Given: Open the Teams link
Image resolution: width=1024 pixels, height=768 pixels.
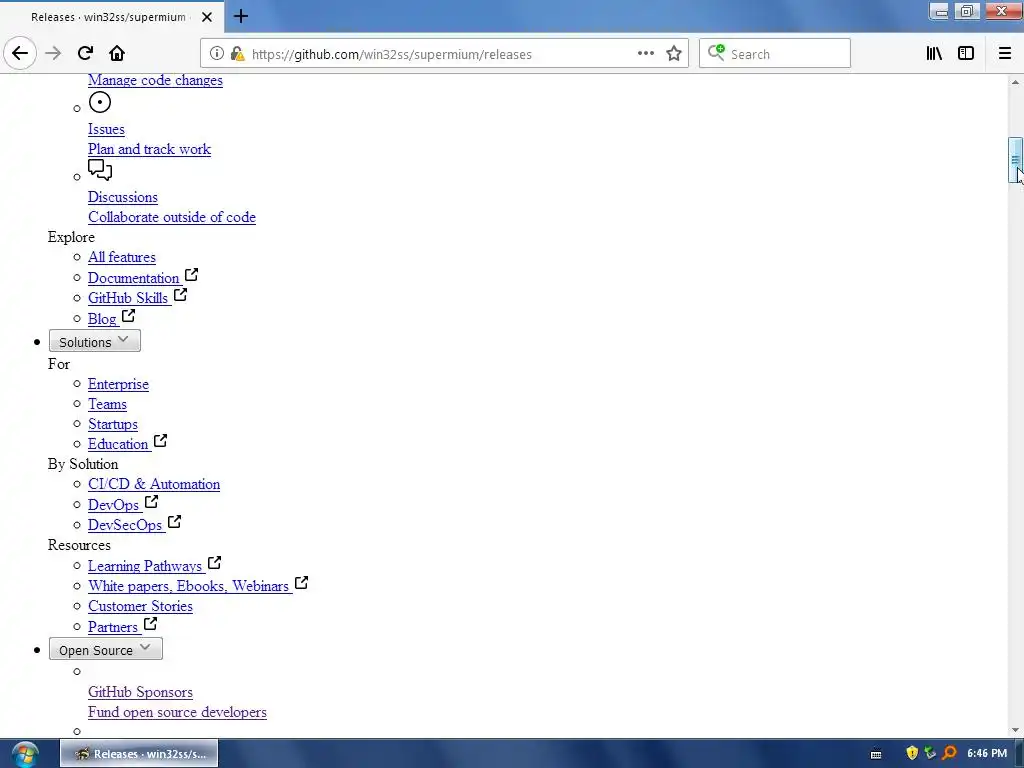Looking at the screenshot, I should [x=108, y=404].
